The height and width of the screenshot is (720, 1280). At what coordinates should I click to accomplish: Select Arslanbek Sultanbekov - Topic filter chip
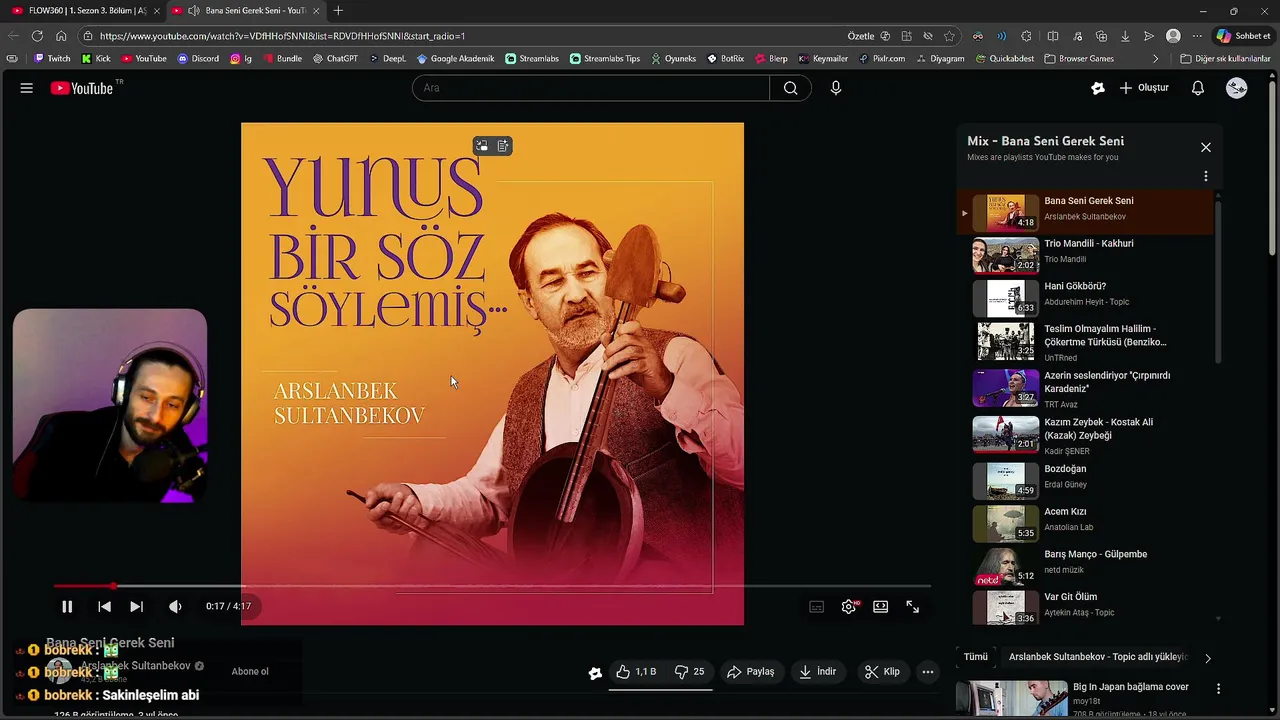click(x=1097, y=657)
